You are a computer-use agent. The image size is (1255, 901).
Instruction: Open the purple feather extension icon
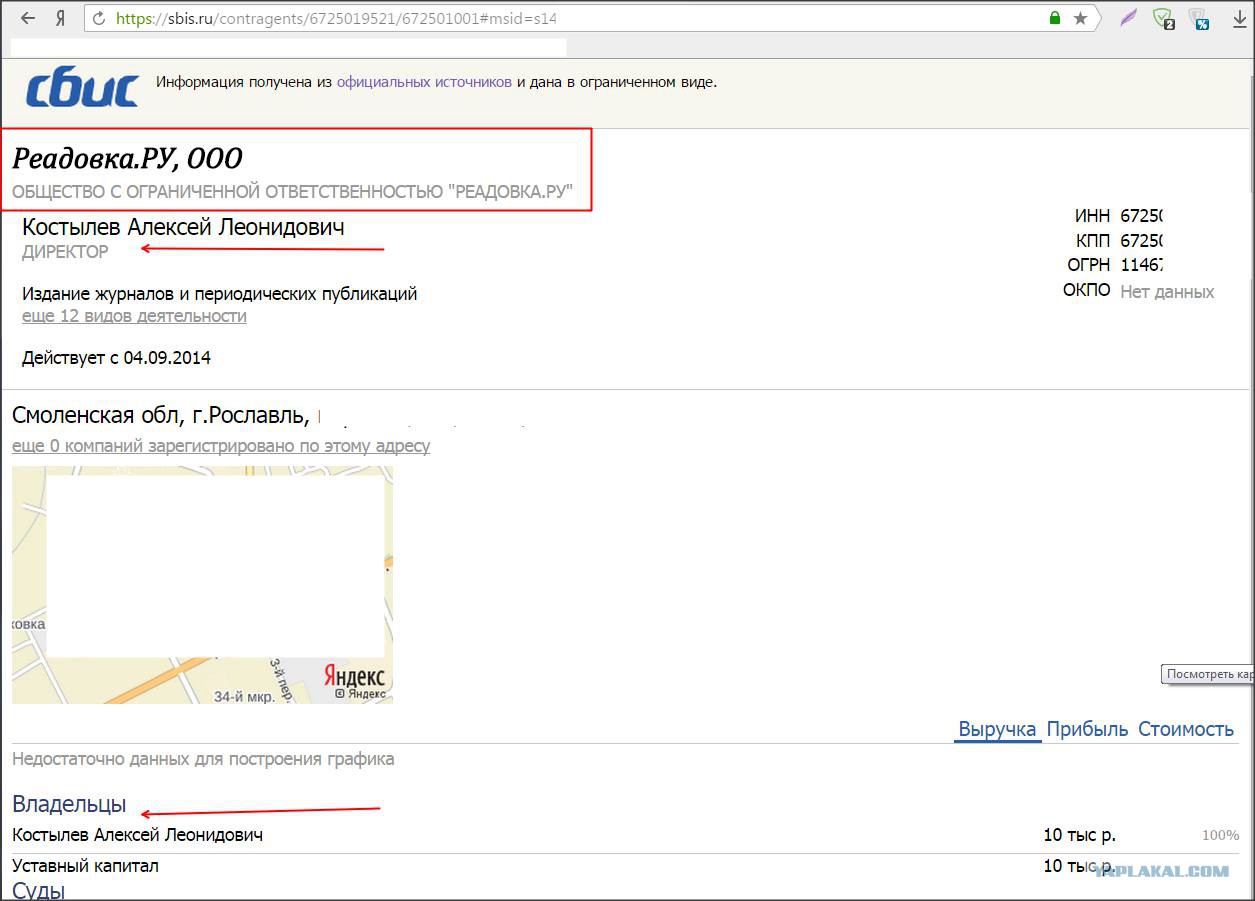(x=1128, y=18)
